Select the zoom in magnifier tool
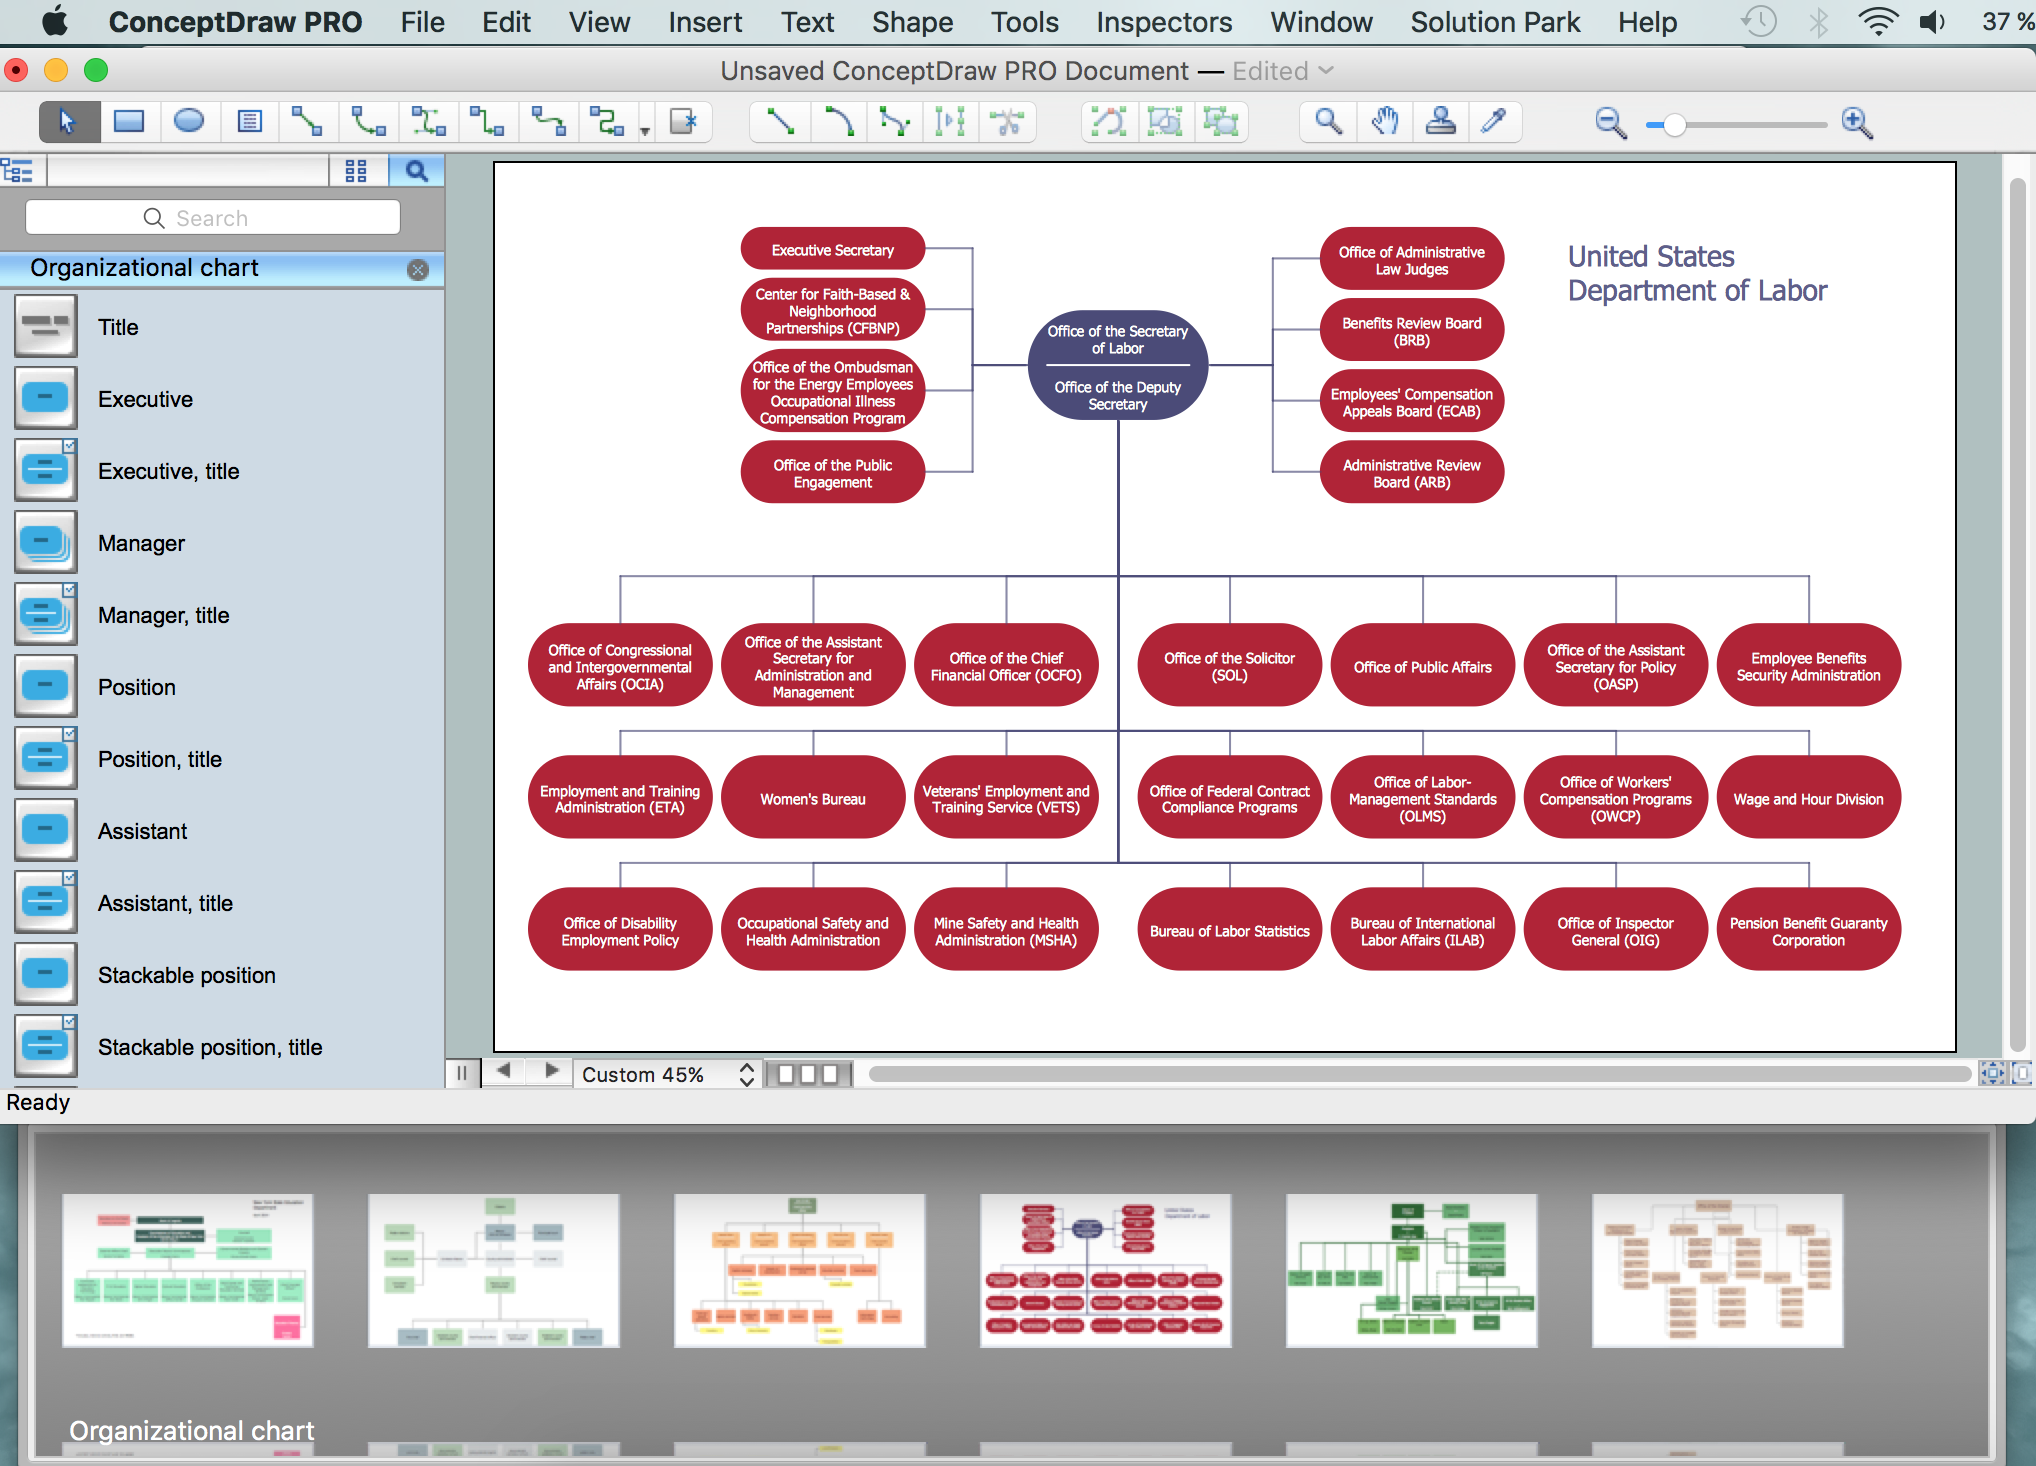The width and height of the screenshot is (2036, 1466). (x=1864, y=122)
